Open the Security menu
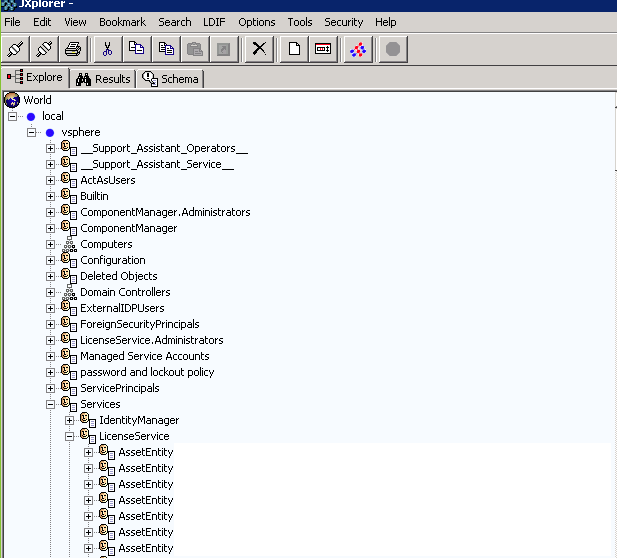This screenshot has width=617, height=558. (x=344, y=22)
